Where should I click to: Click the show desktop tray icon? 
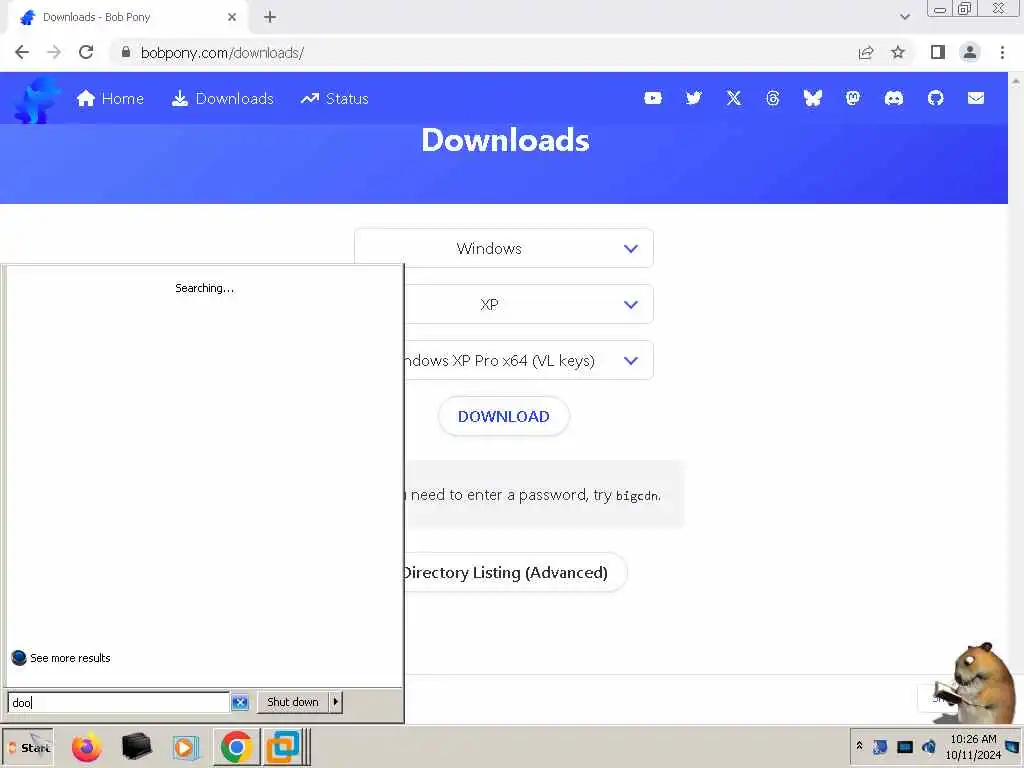(1013, 746)
